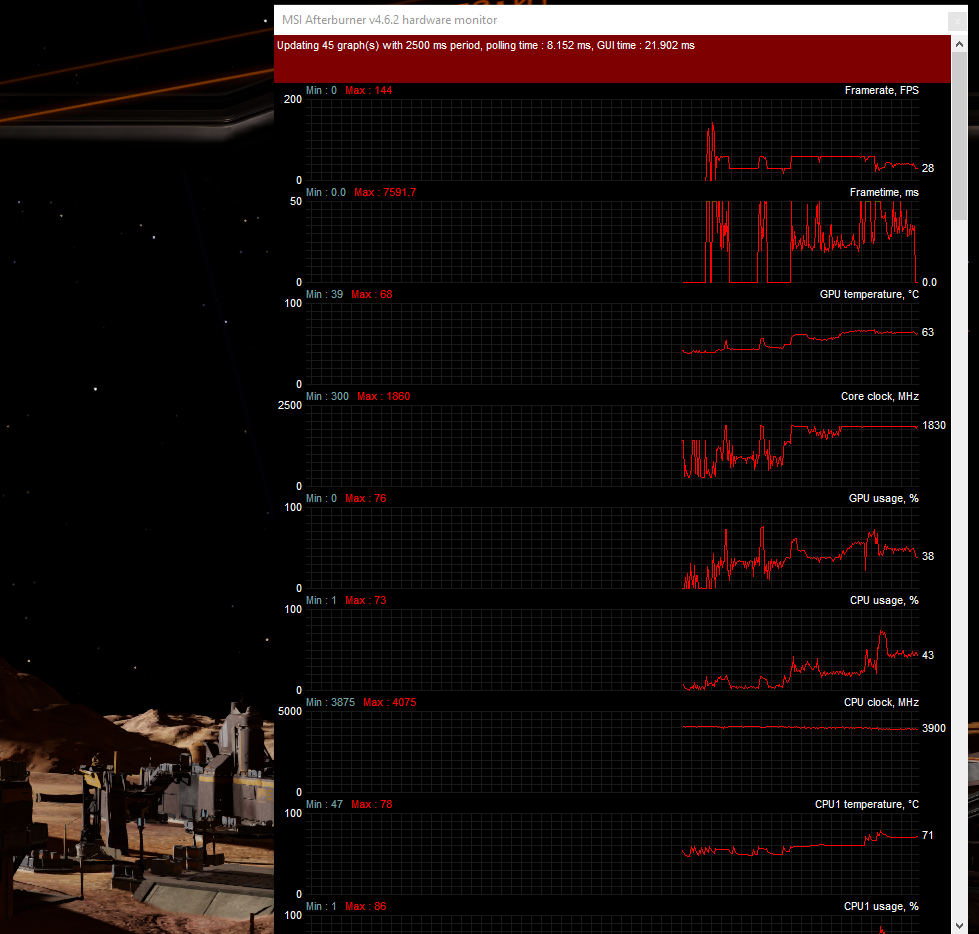Screen dimensions: 979x934
Task: Click inside the GPU usage, % graph
Action: (612, 548)
